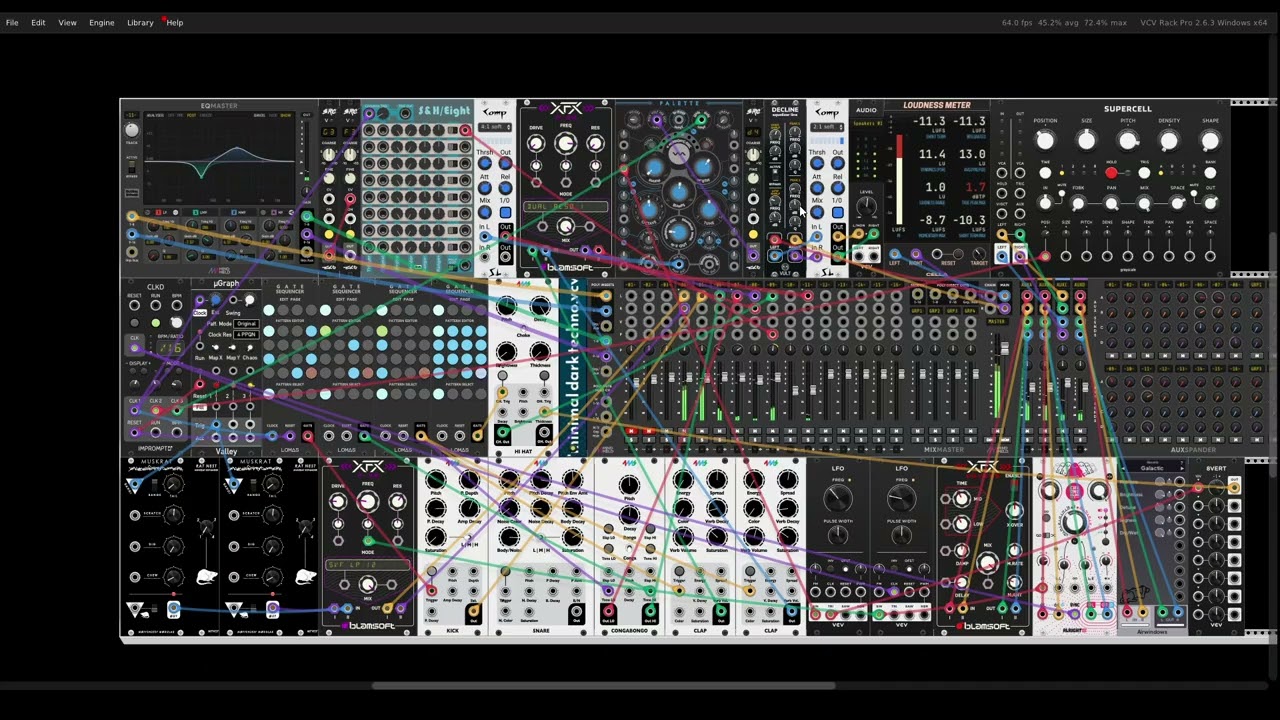This screenshot has height=720, width=1280.
Task: Open the '2:1 soft' ratio selector on second Comp
Action: [826, 127]
